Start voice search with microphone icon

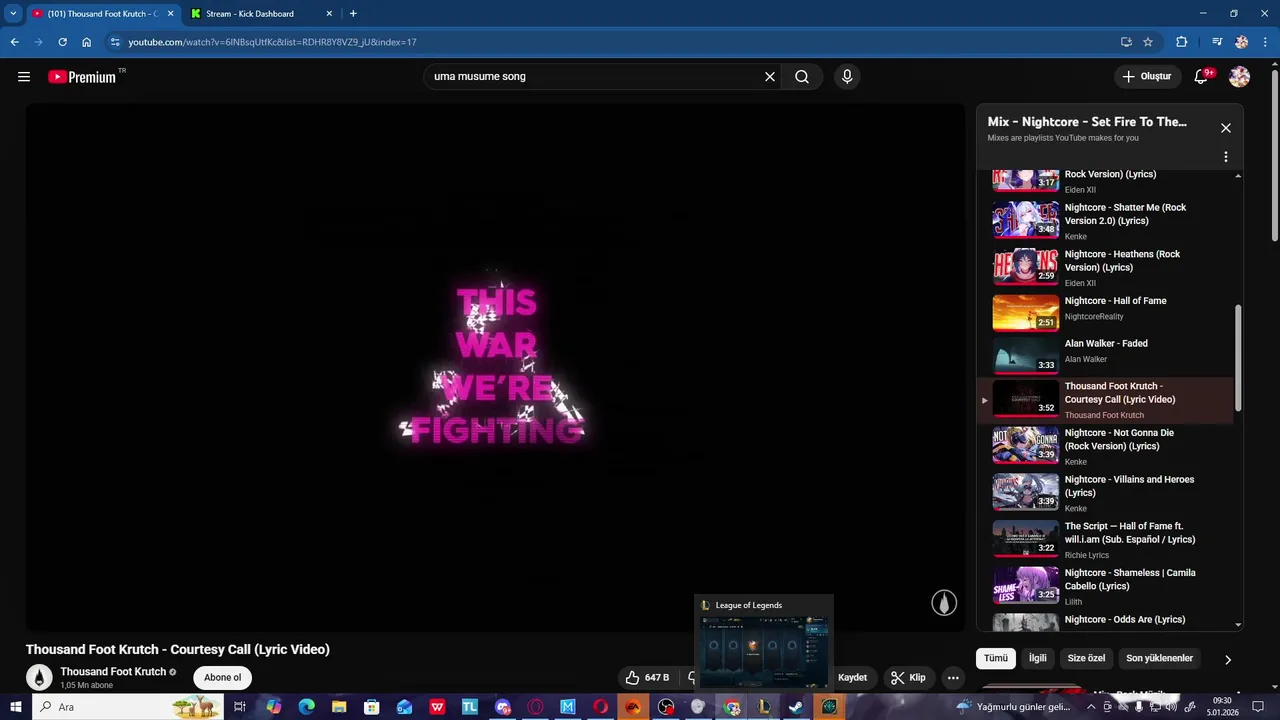click(x=847, y=77)
